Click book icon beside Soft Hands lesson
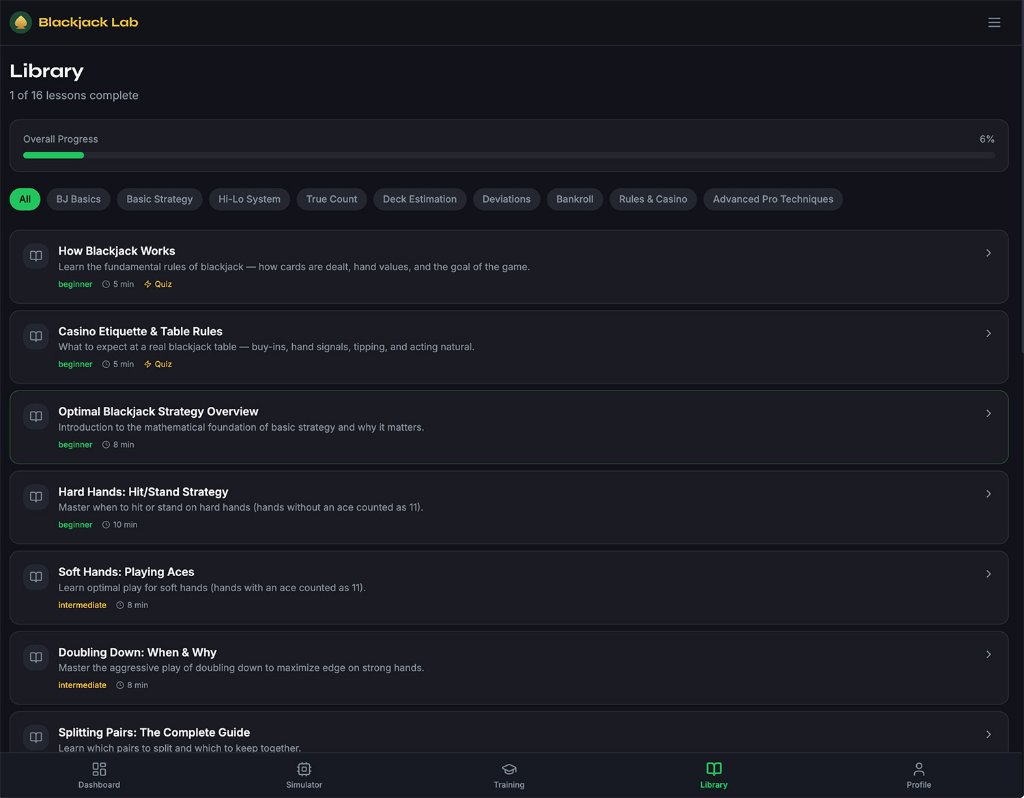 point(36,577)
